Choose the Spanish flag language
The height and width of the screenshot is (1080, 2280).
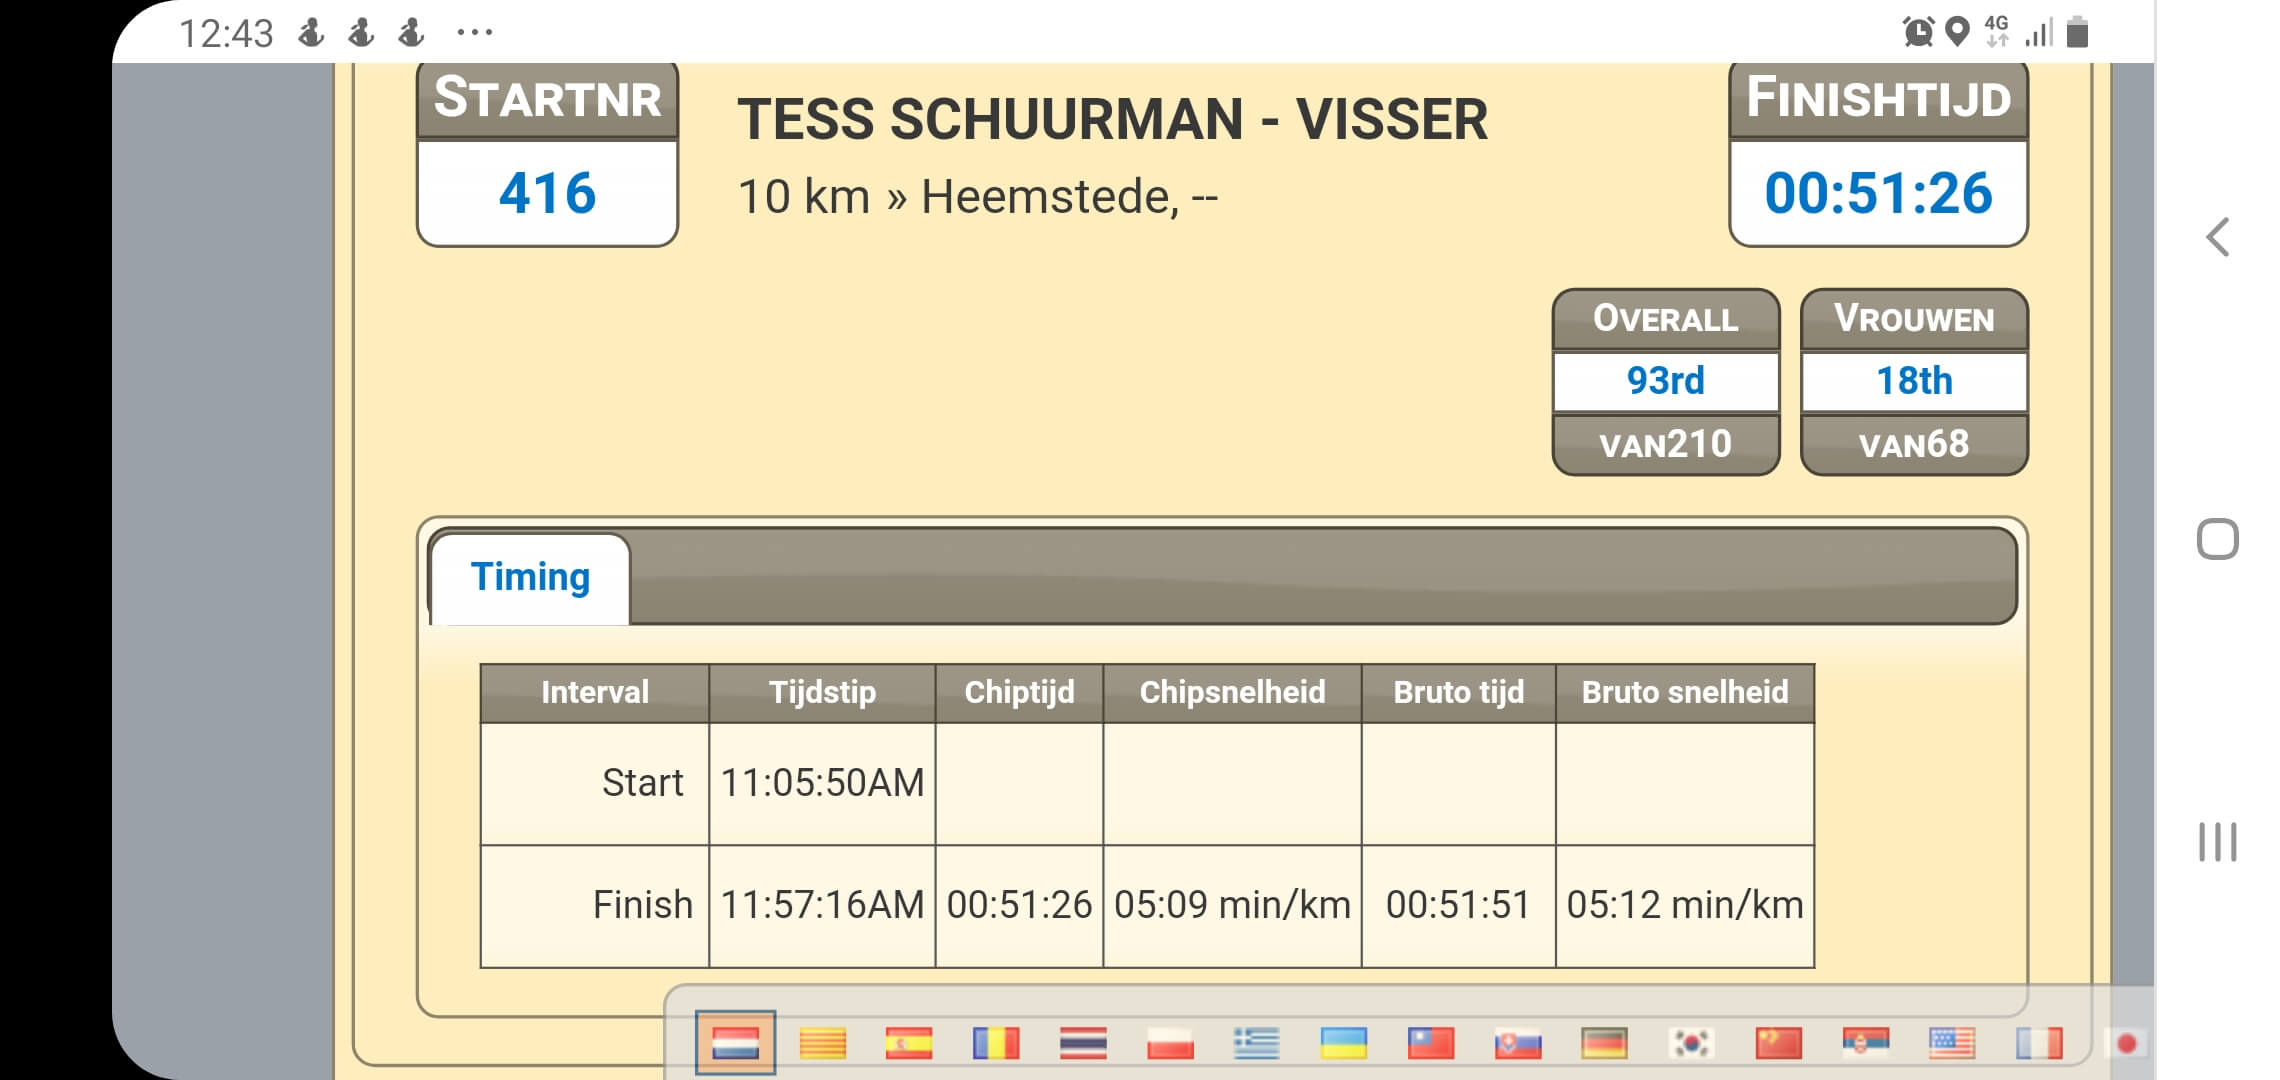coord(909,1043)
